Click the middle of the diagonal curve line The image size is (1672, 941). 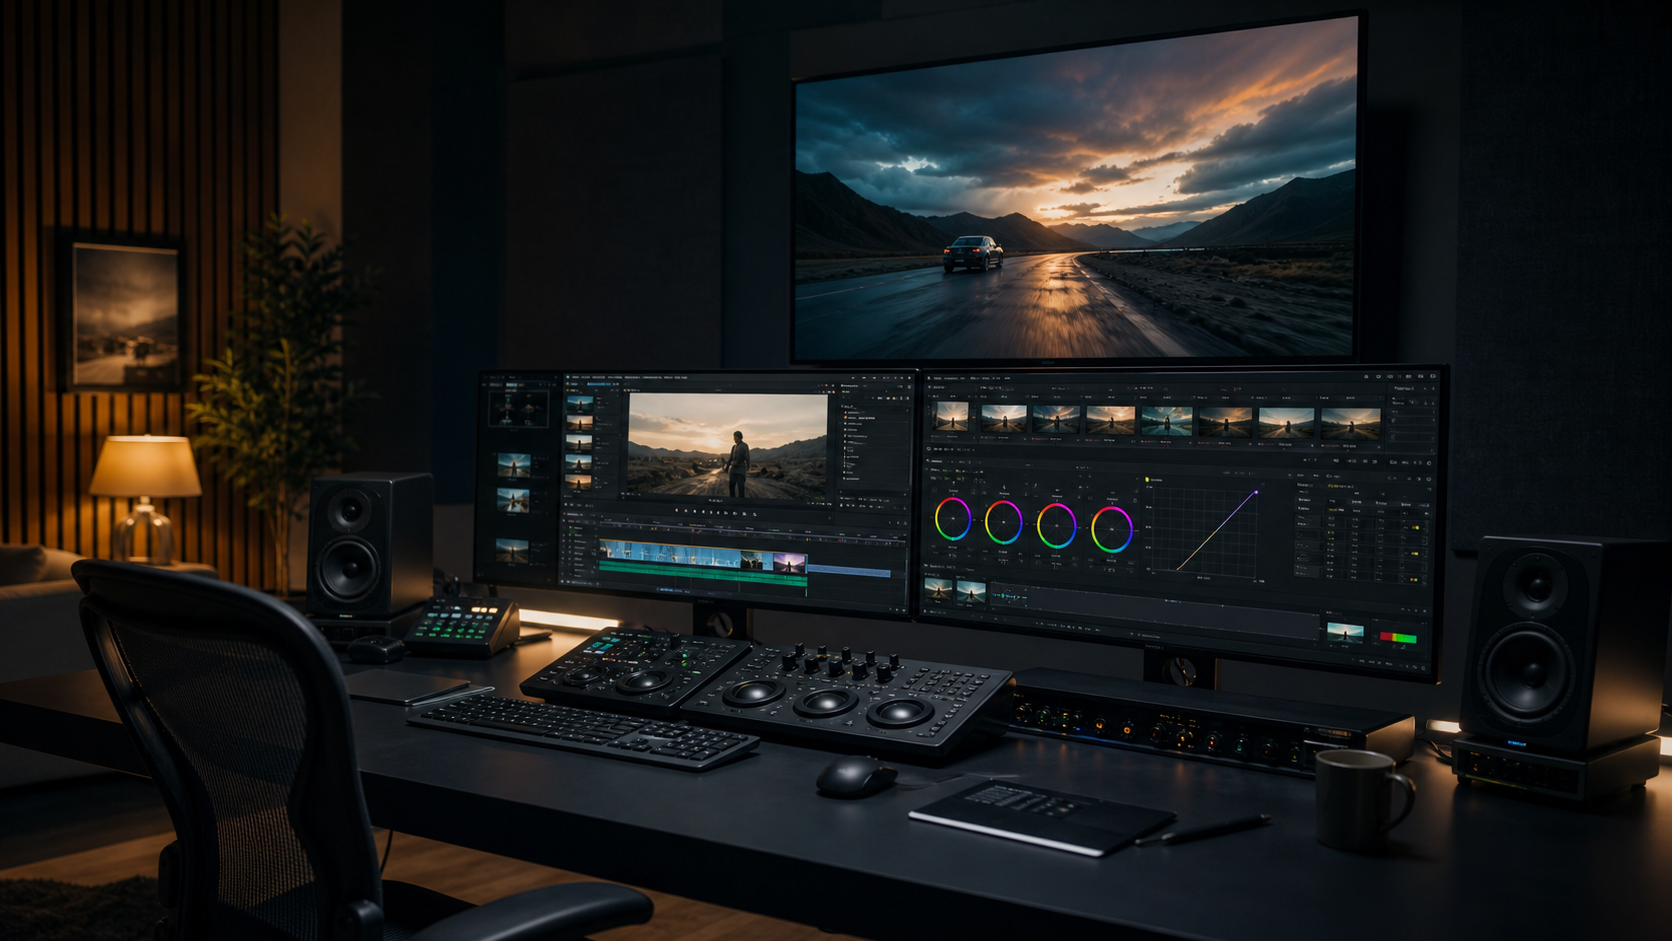tap(1216, 531)
